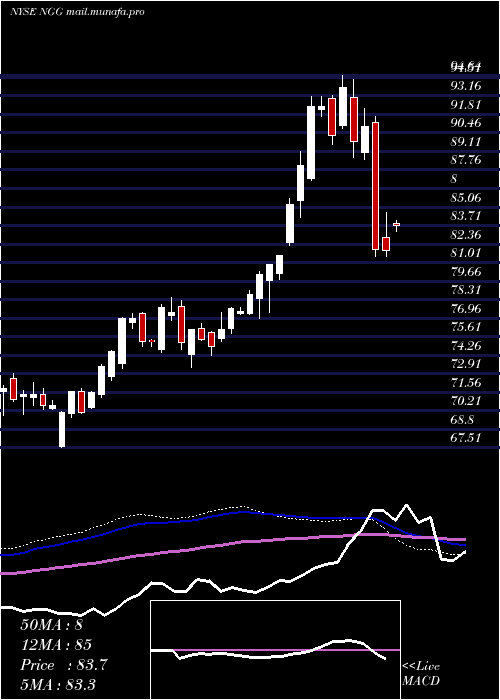Click the 'NYSE NGG mail.munafa.pro' chart title
This screenshot has height=700, width=500.
77,12
